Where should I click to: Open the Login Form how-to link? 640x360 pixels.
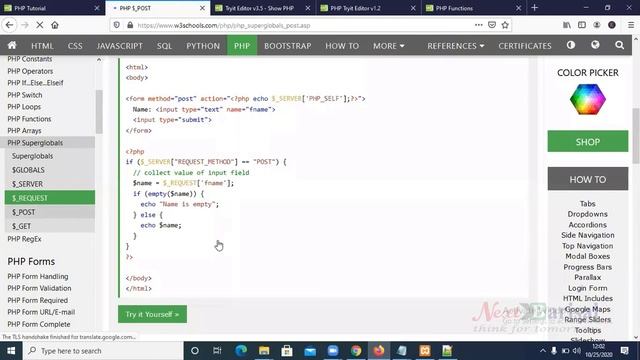587,288
